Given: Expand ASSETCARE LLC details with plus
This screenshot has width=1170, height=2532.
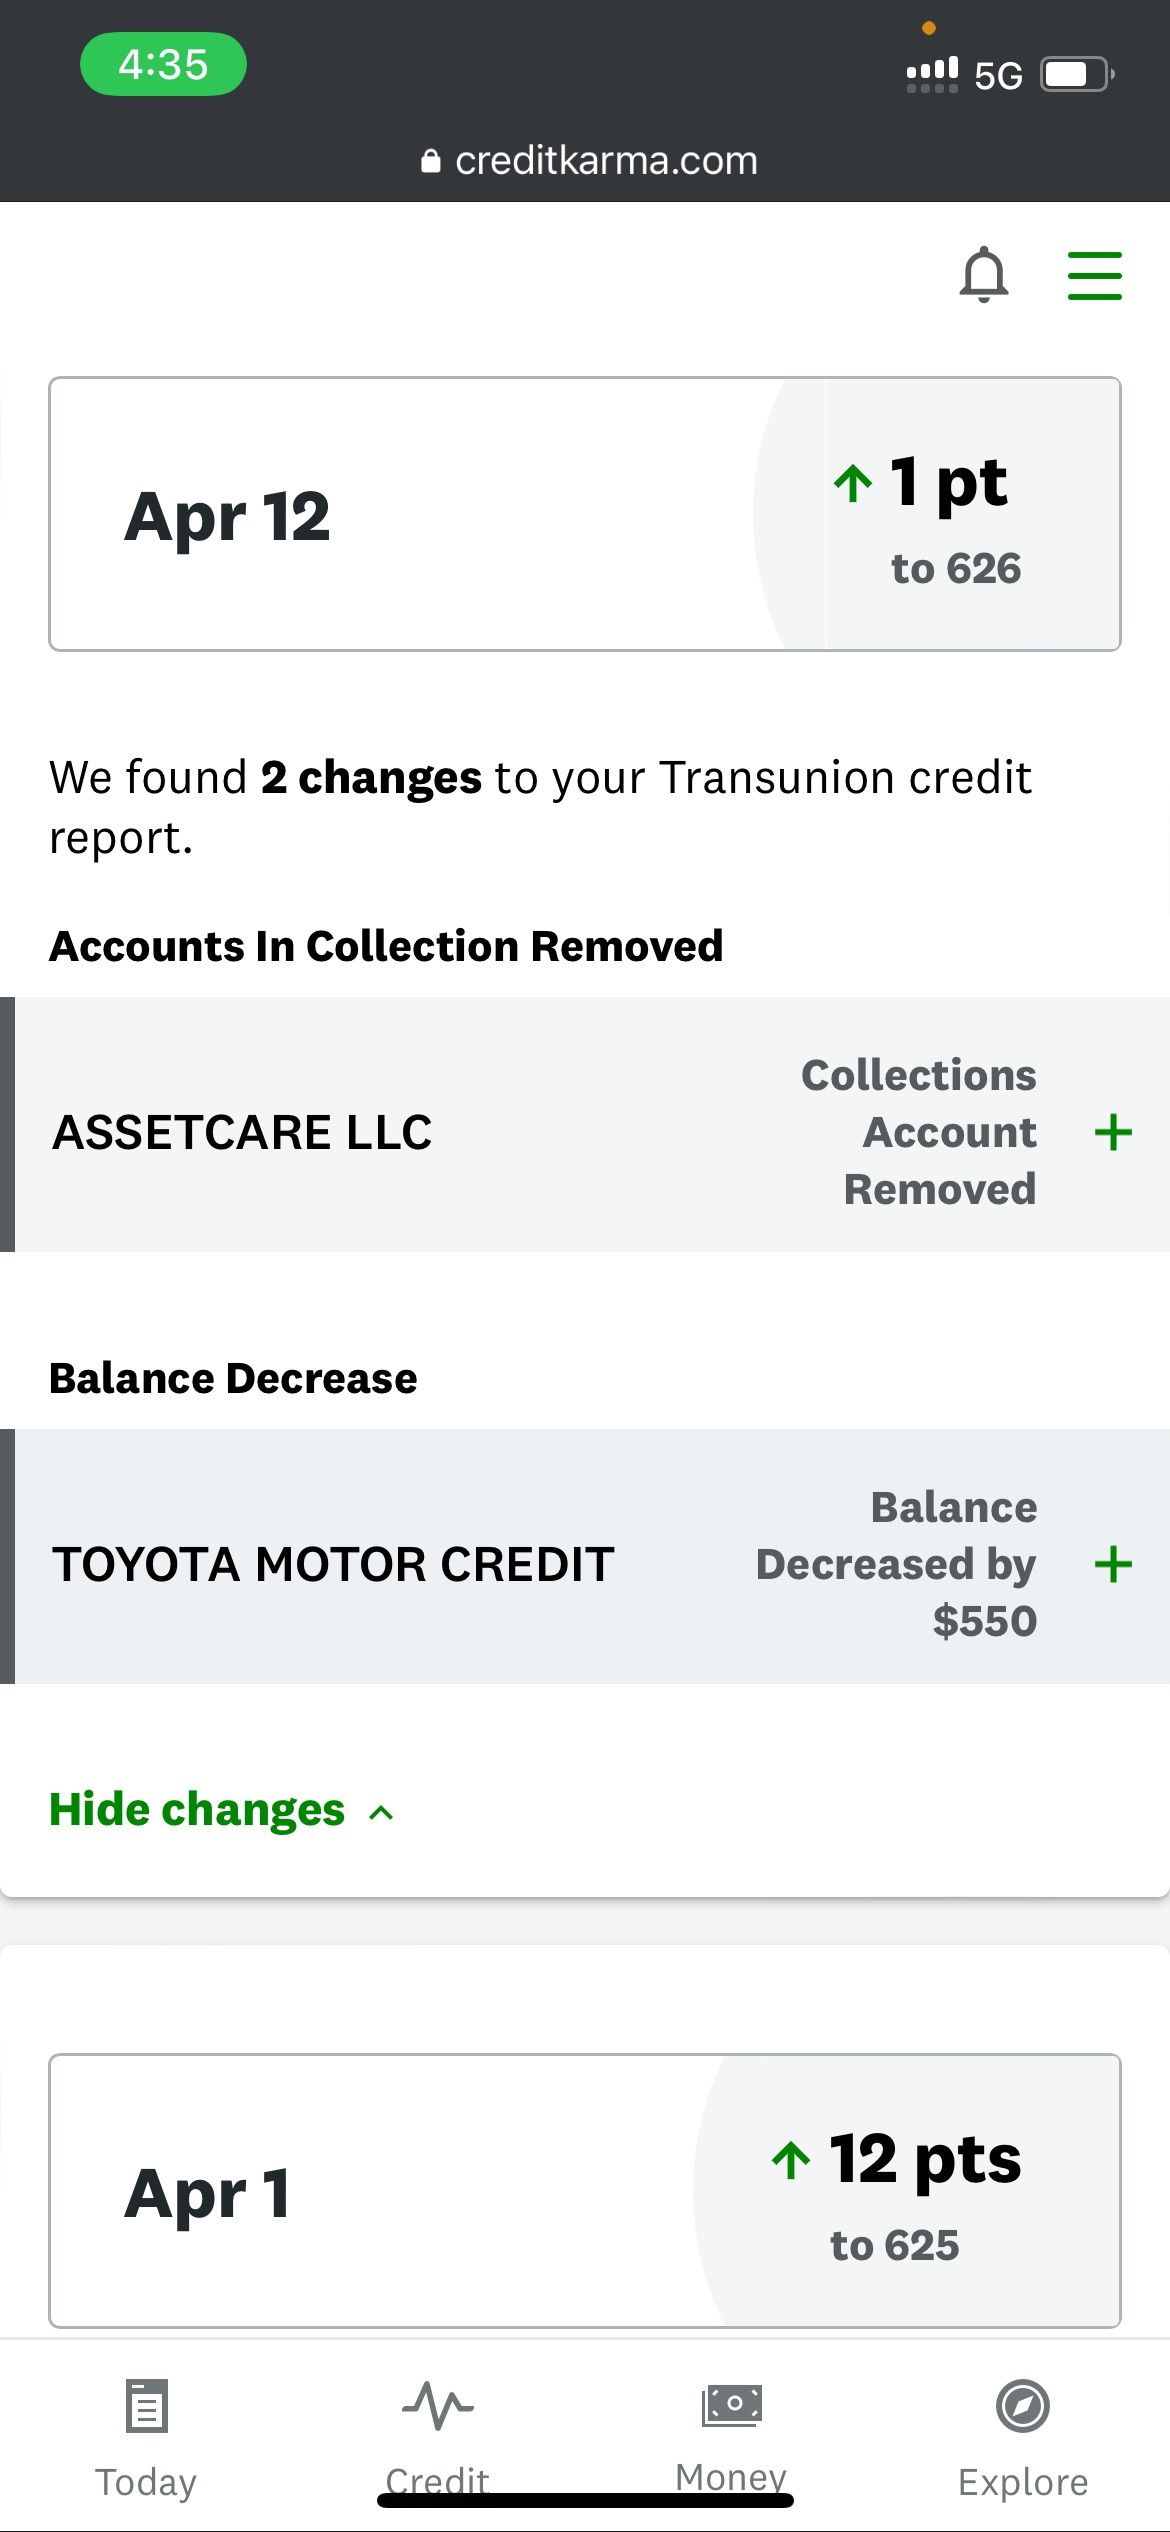Looking at the screenshot, I should 1113,1132.
